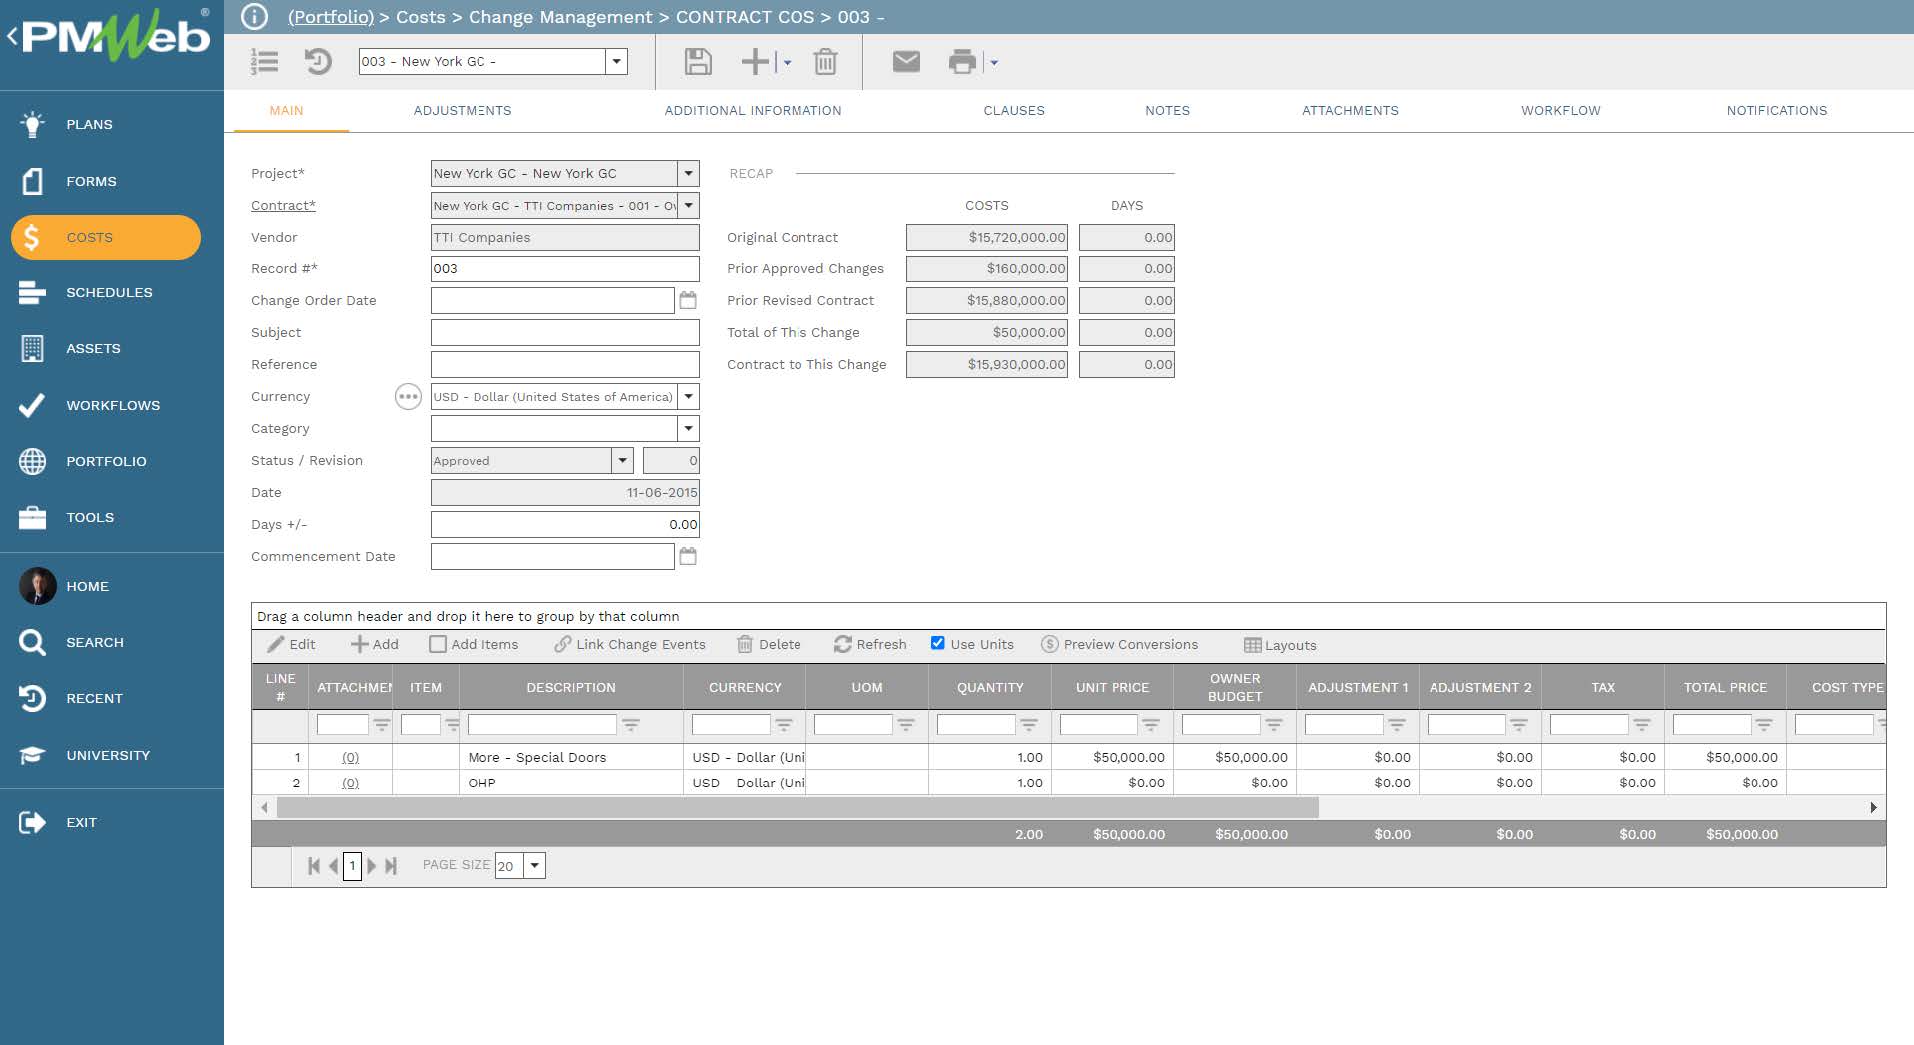Click the Currency column filter icon
The height and width of the screenshot is (1045, 1914).
click(784, 725)
